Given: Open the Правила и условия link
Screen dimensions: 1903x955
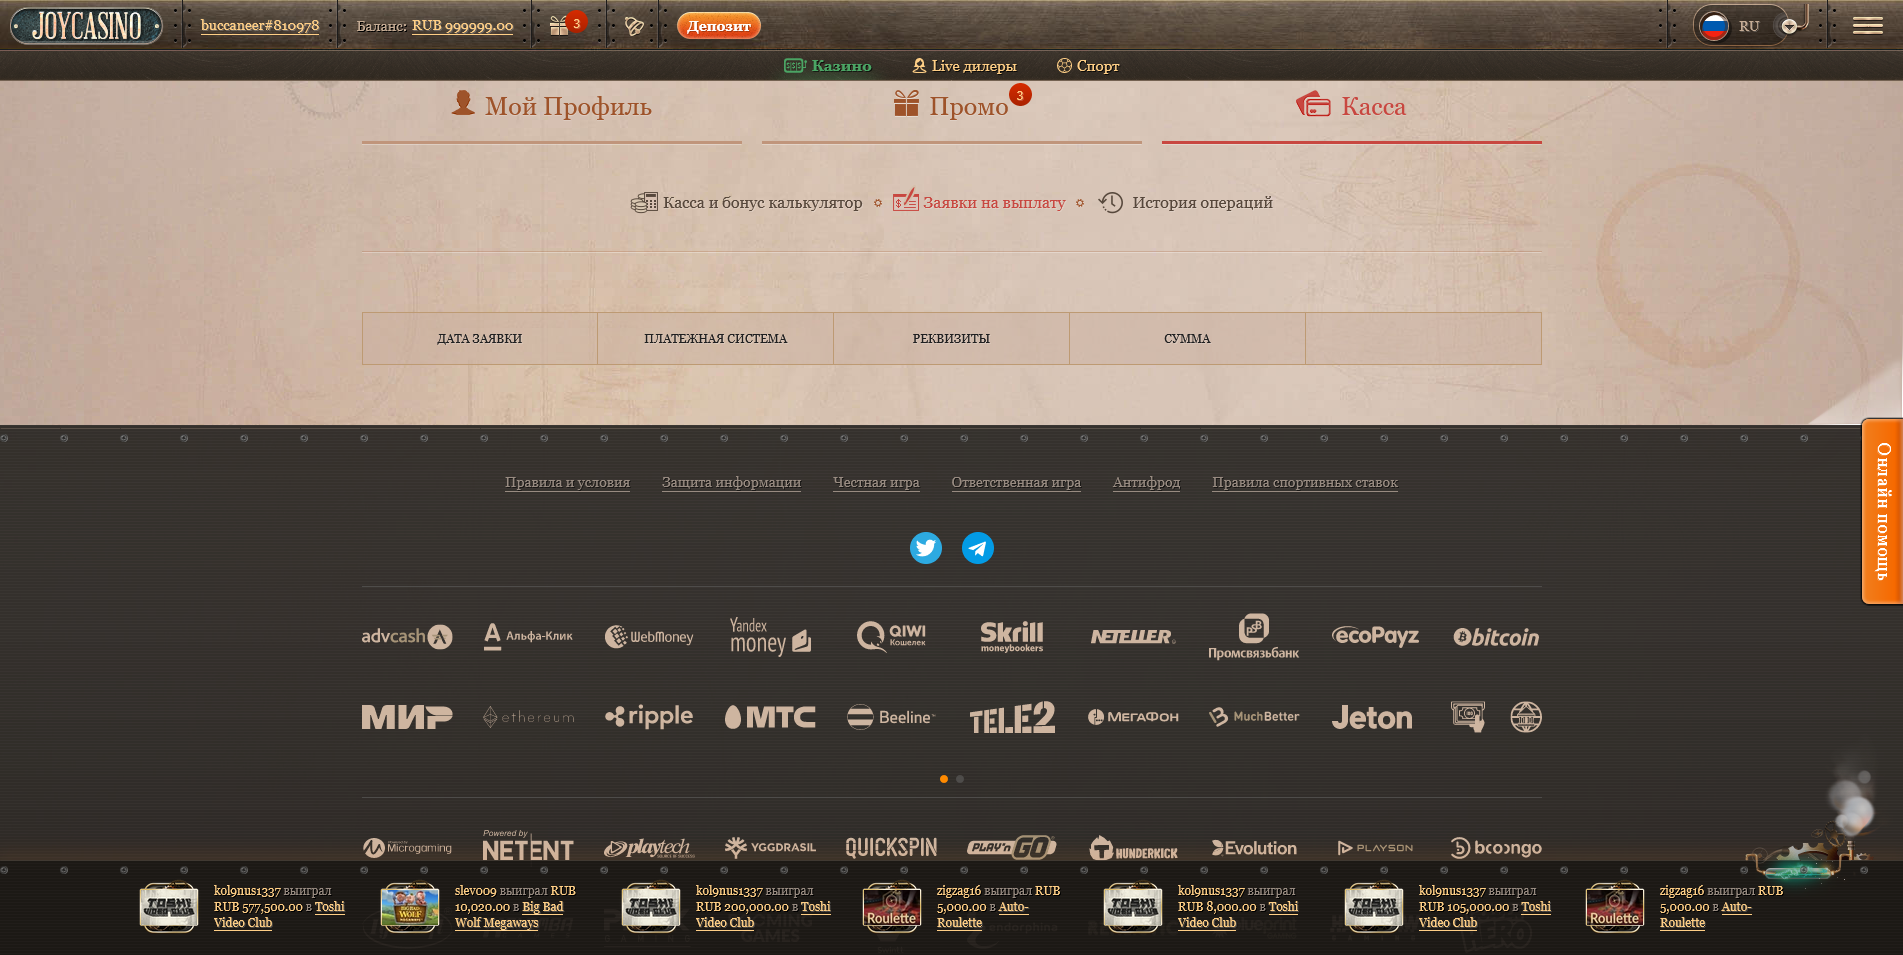Looking at the screenshot, I should click(567, 483).
